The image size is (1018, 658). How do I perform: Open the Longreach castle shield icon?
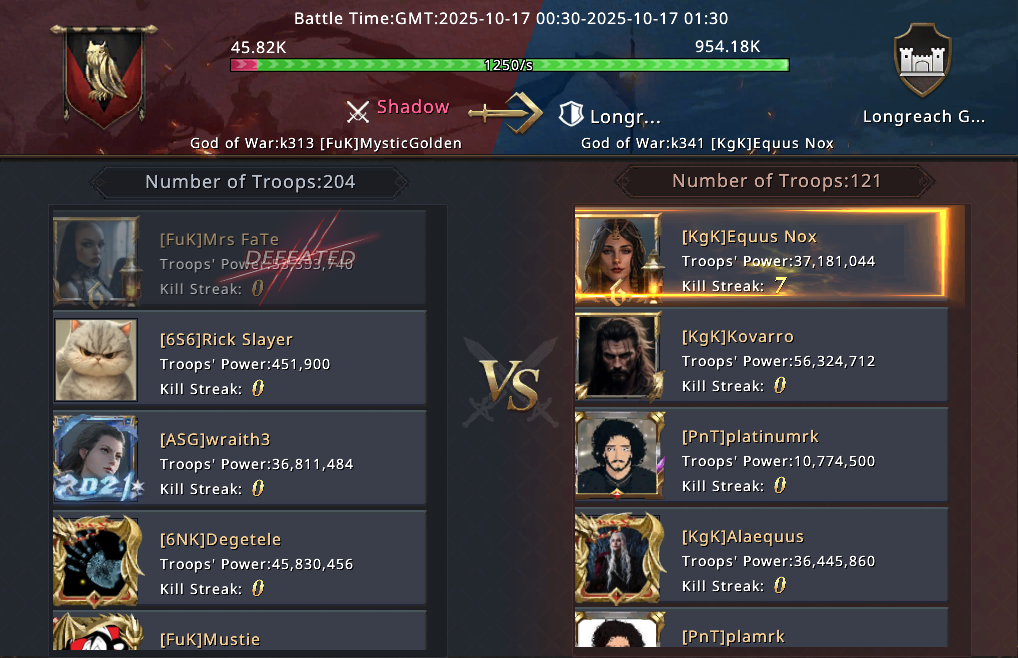[923, 60]
